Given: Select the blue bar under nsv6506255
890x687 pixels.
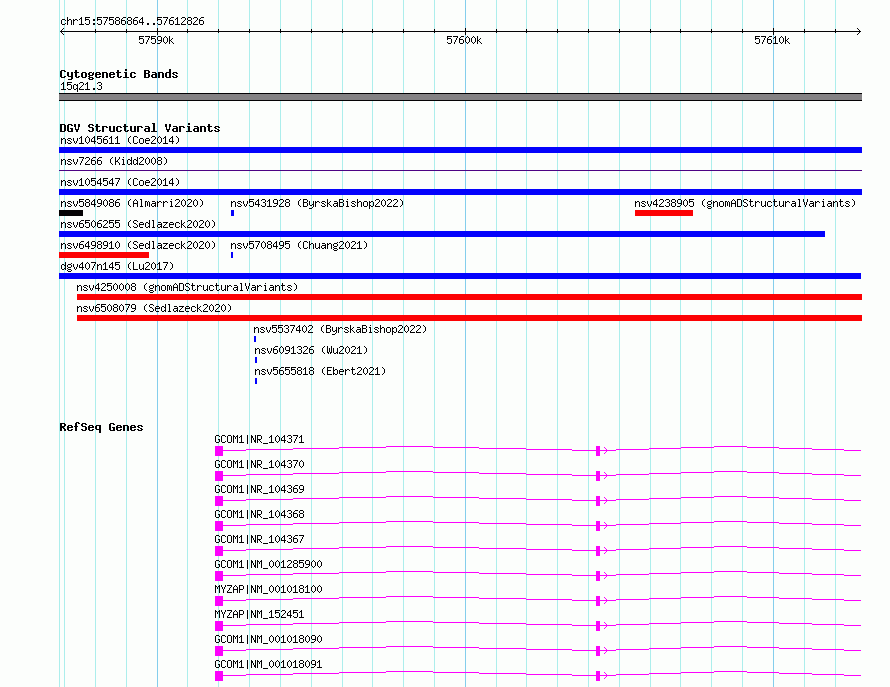Looking at the screenshot, I should (442, 234).
